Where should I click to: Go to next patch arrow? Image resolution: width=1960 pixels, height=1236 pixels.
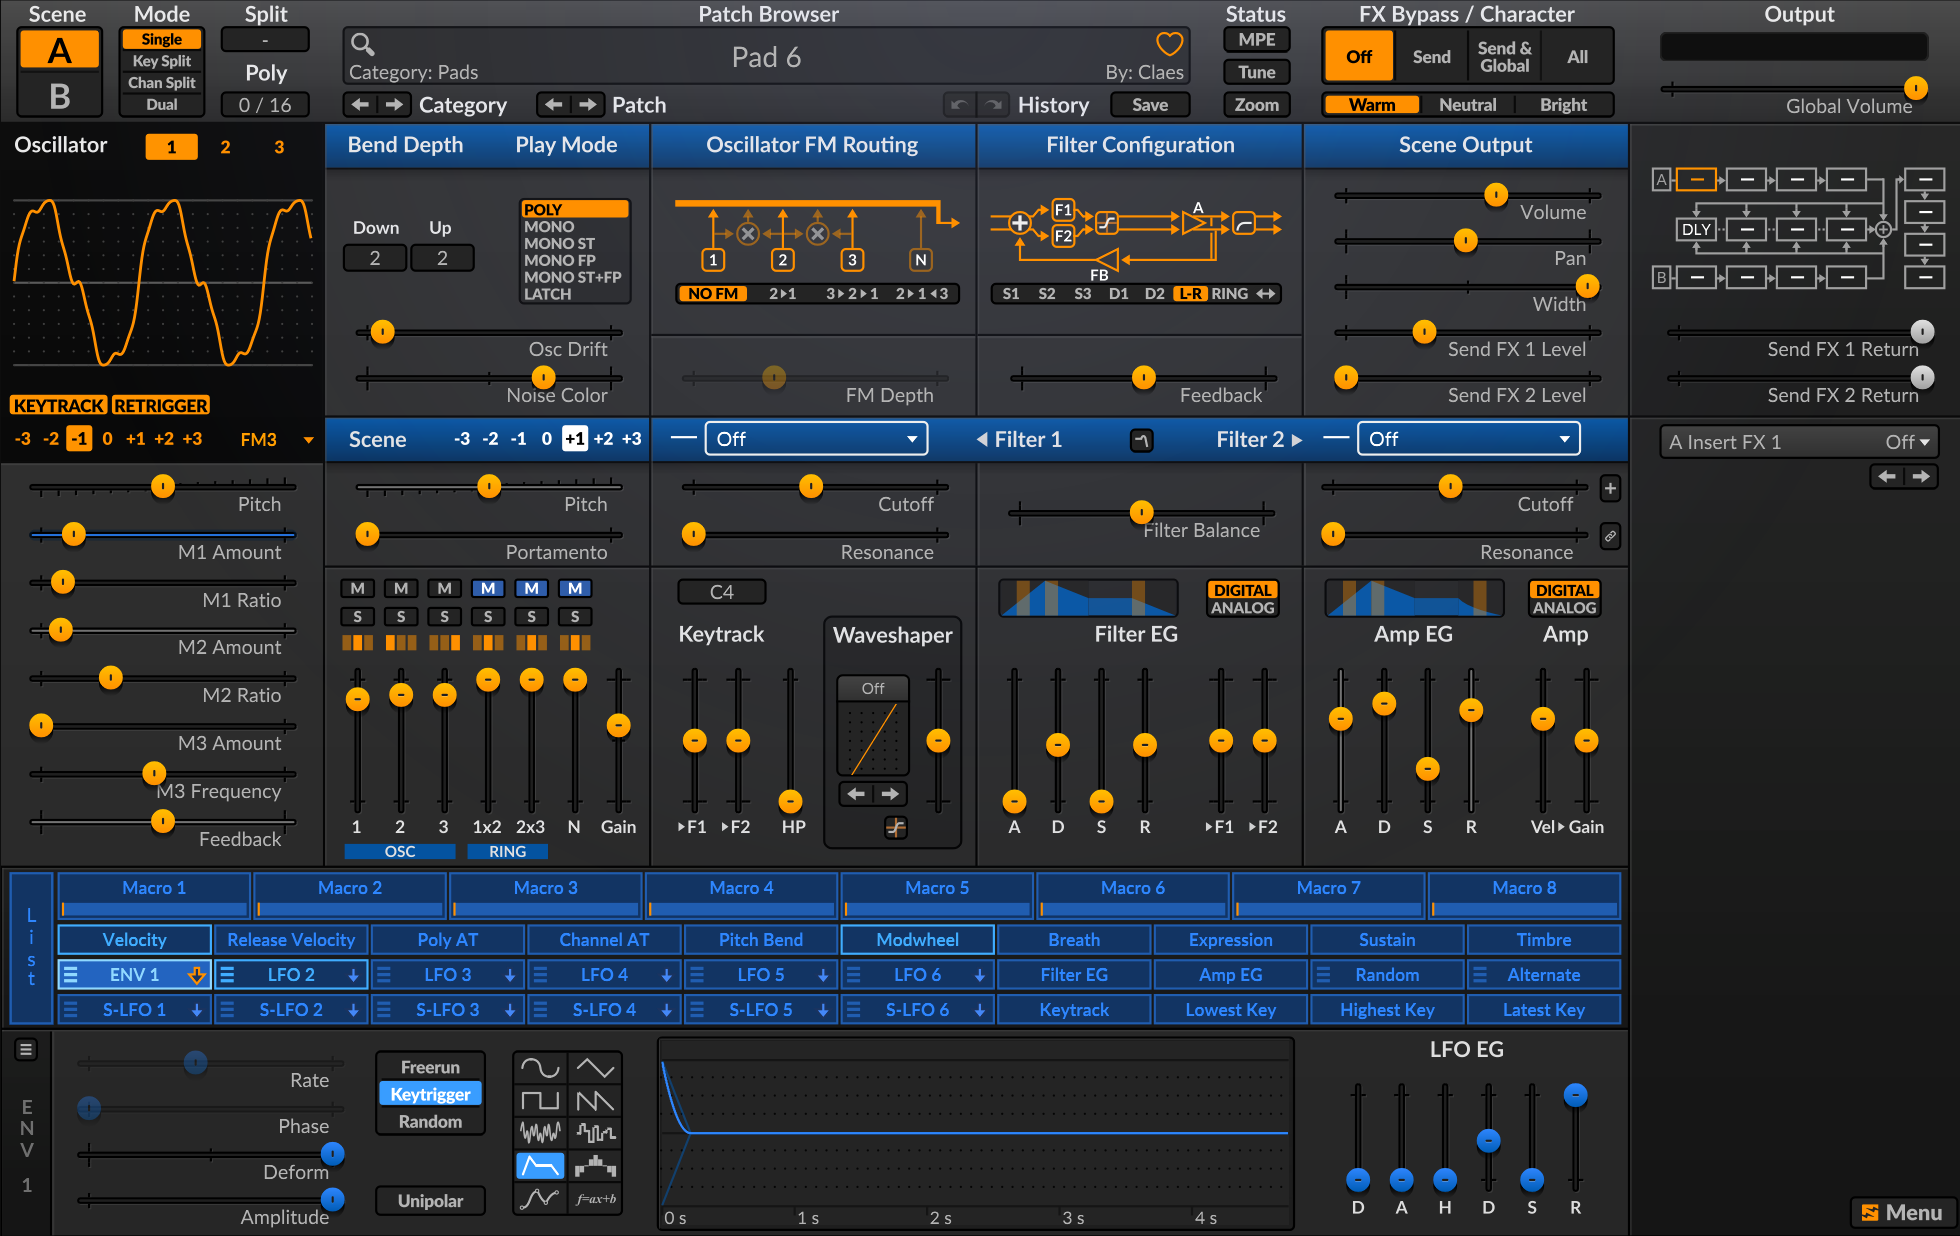tap(588, 104)
